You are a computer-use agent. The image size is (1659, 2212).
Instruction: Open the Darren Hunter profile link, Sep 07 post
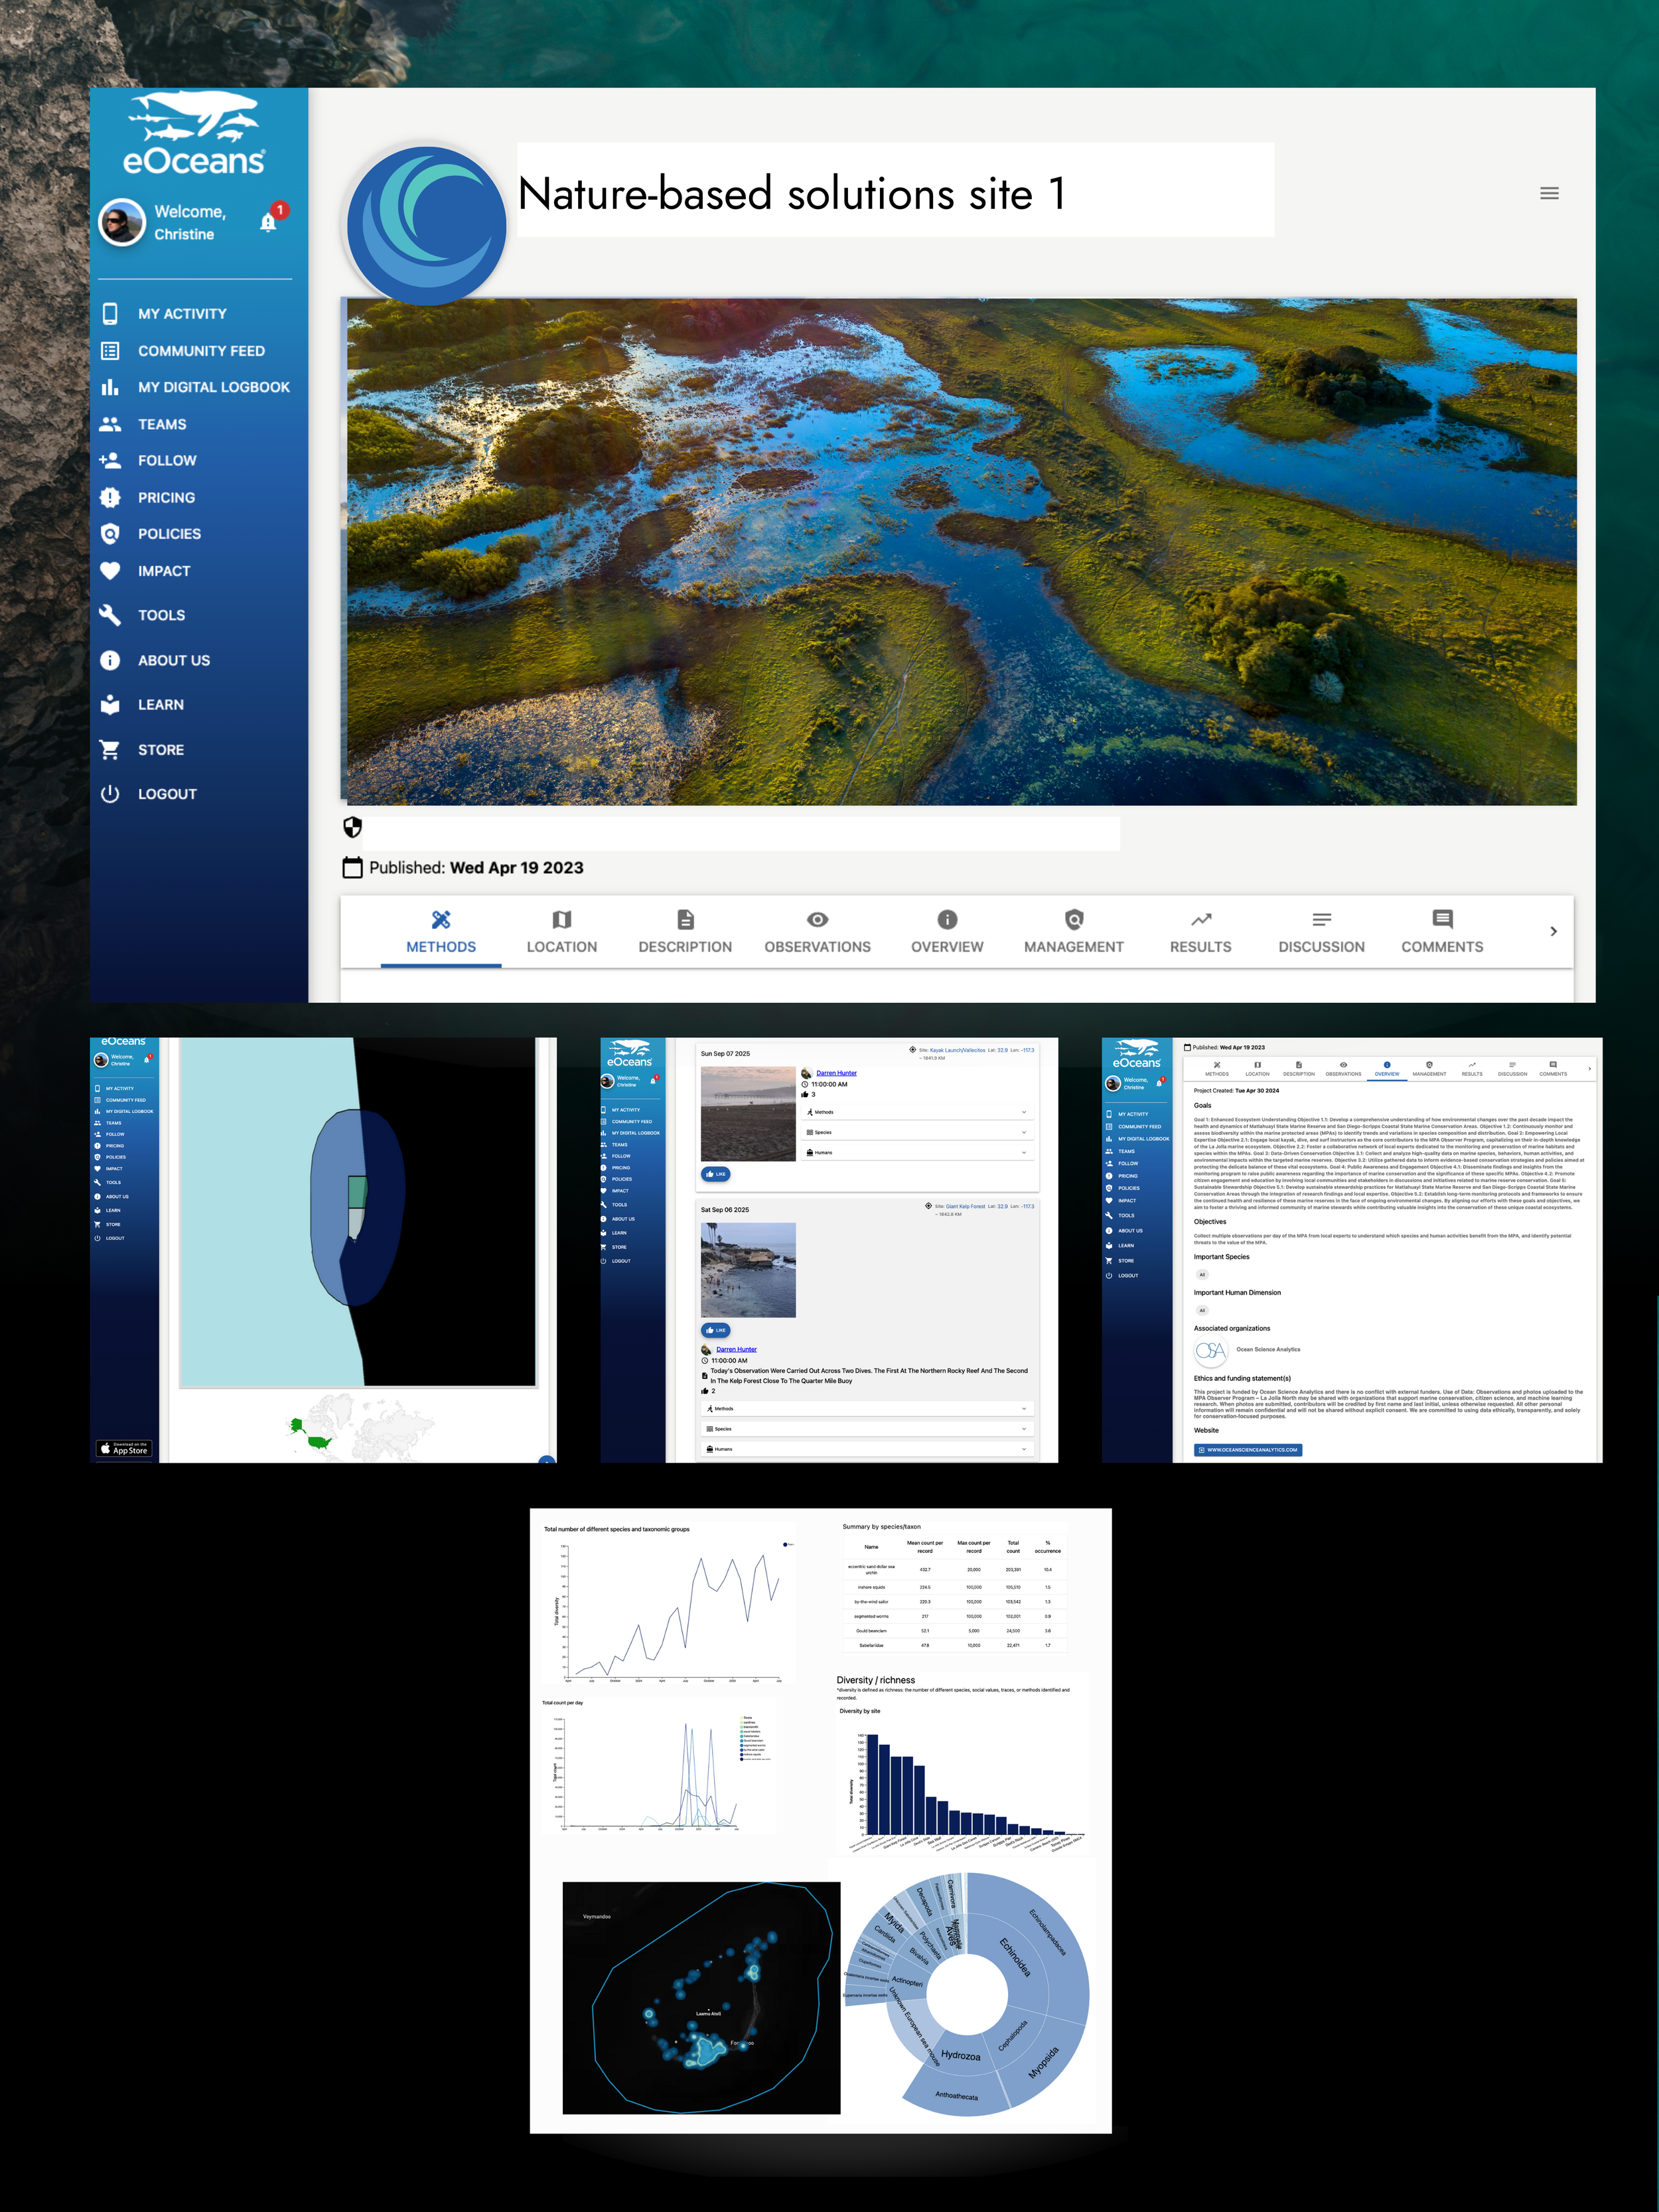[836, 1073]
